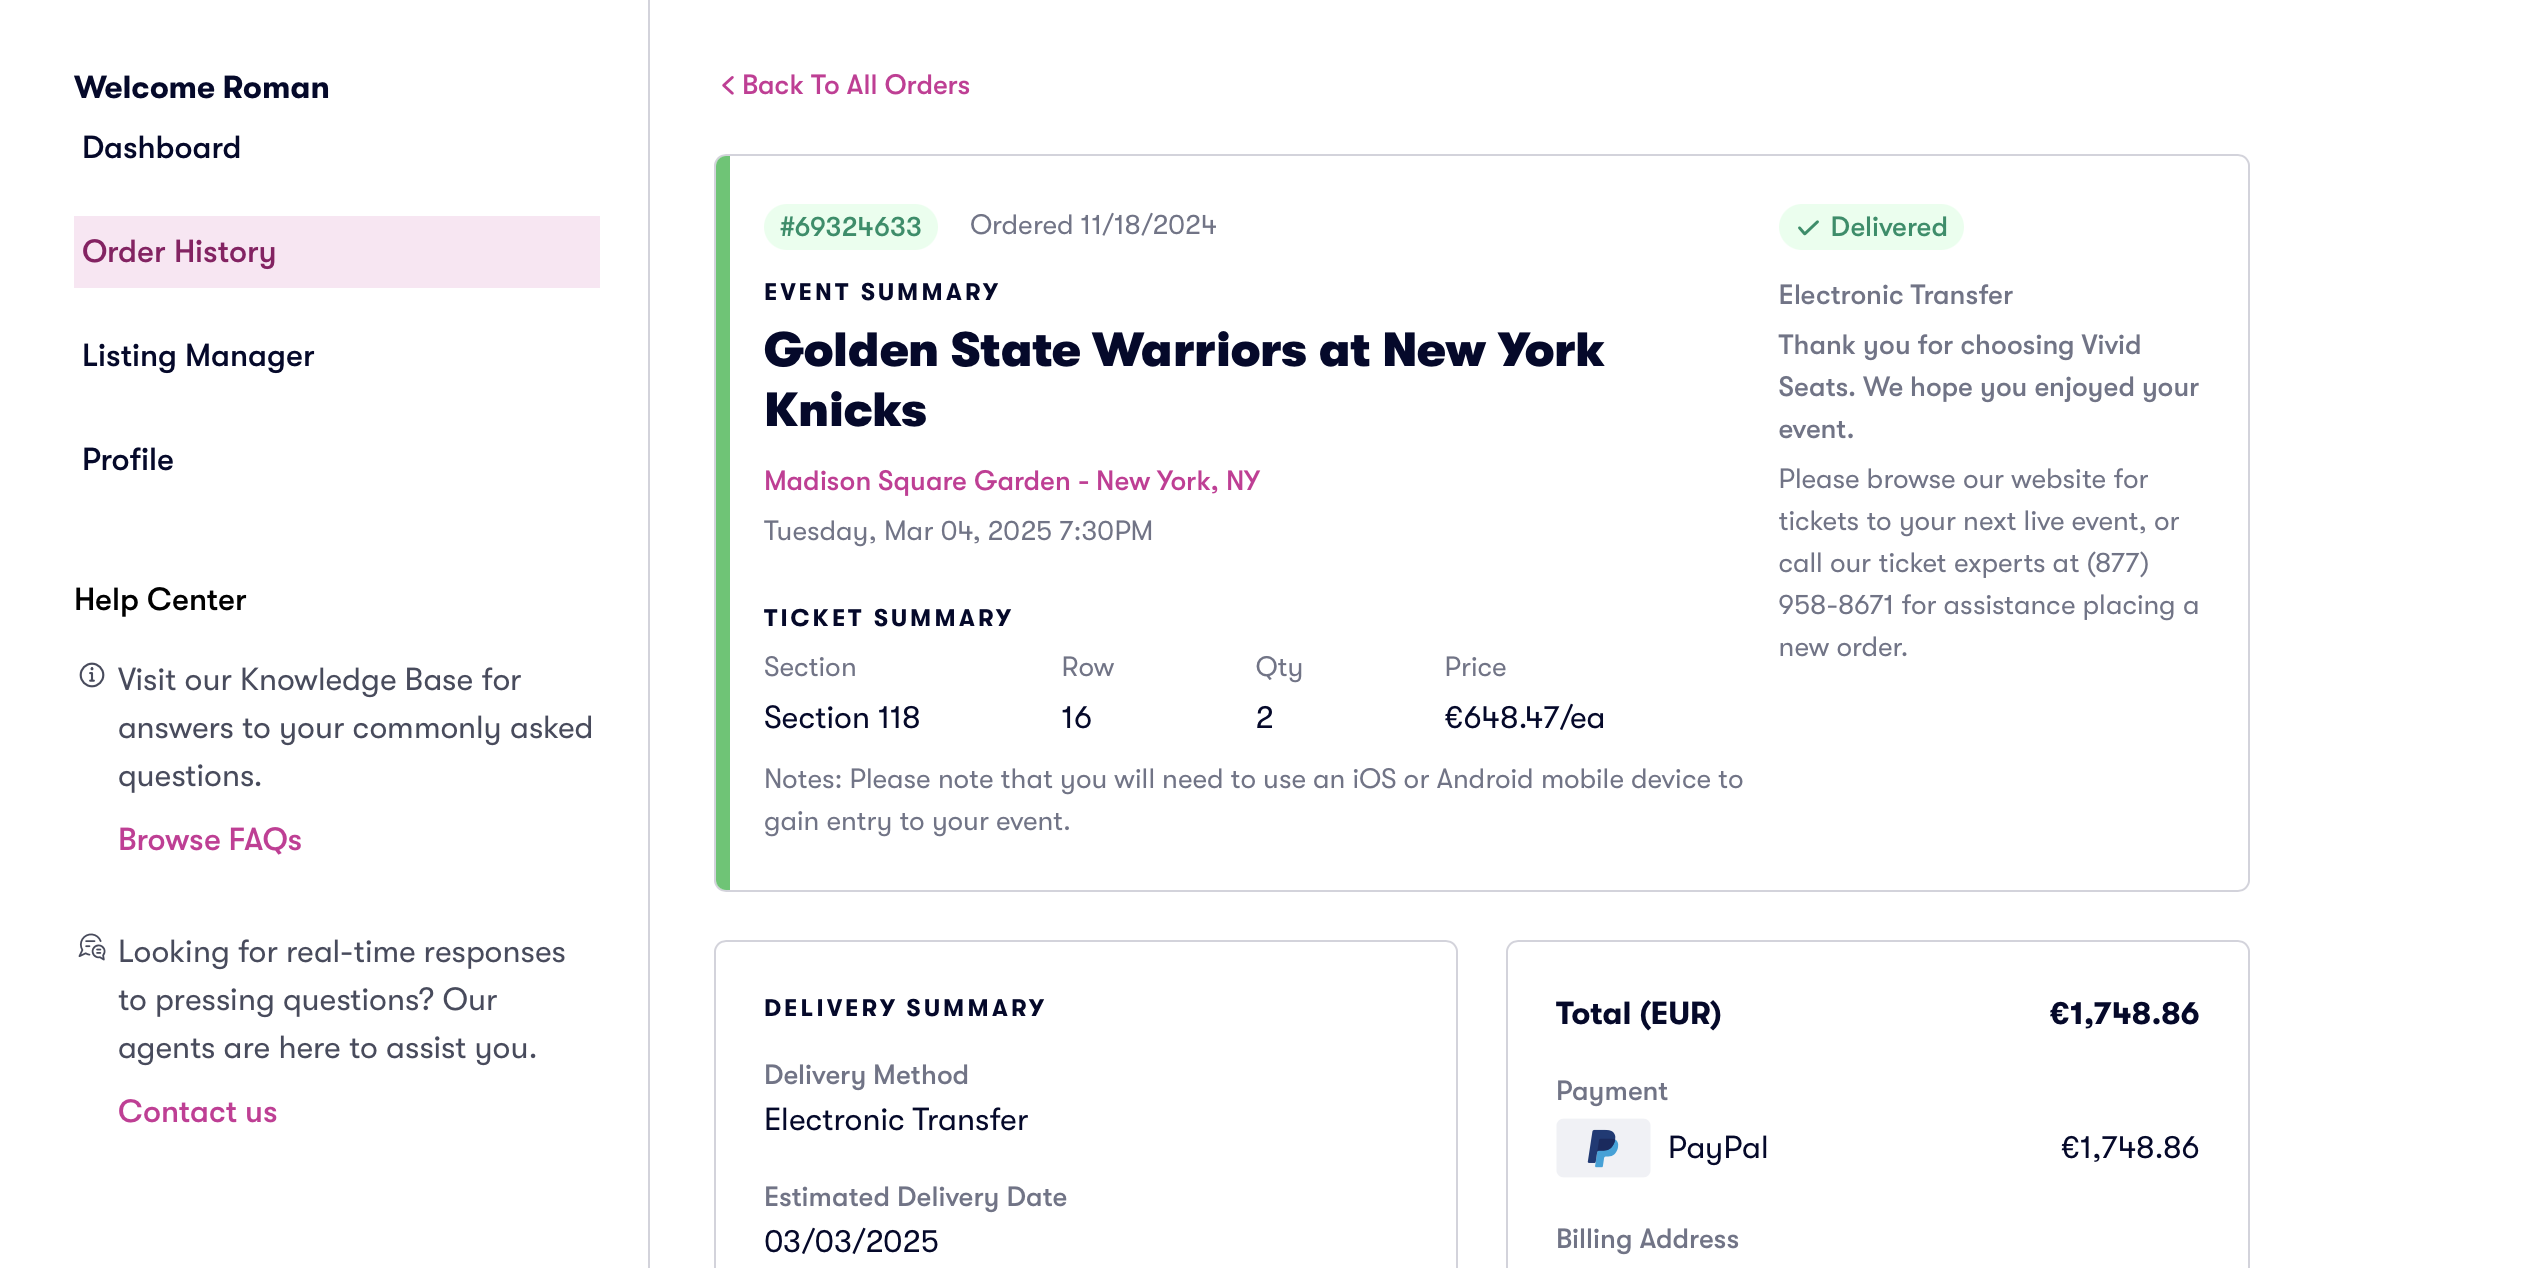This screenshot has height=1268, width=2526.
Task: Click the ticket price €648.47/ea
Action: [1524, 718]
